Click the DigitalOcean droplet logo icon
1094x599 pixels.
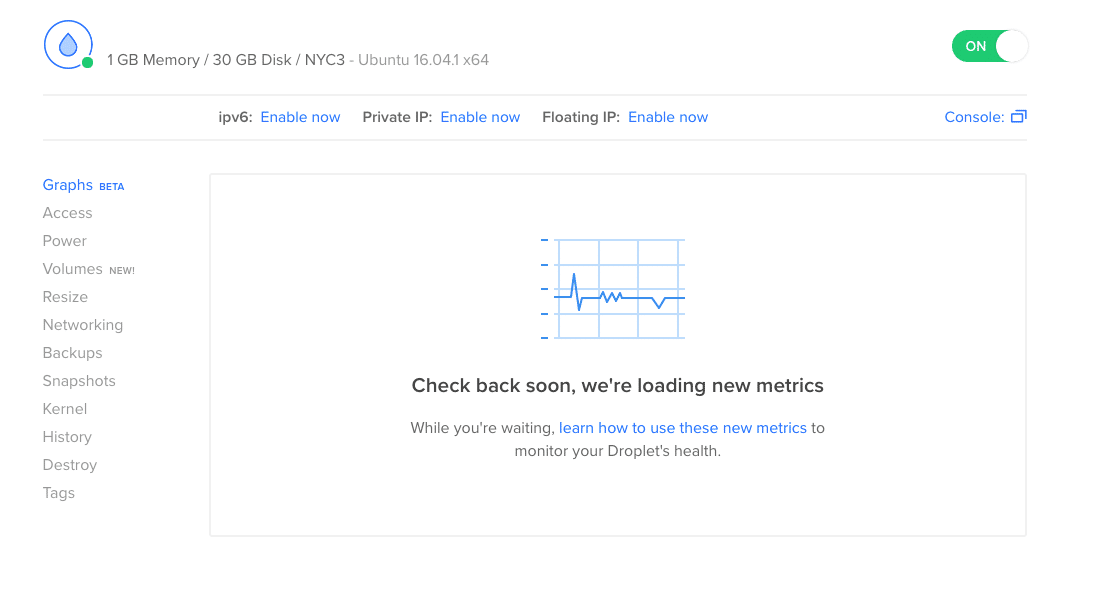tap(68, 44)
